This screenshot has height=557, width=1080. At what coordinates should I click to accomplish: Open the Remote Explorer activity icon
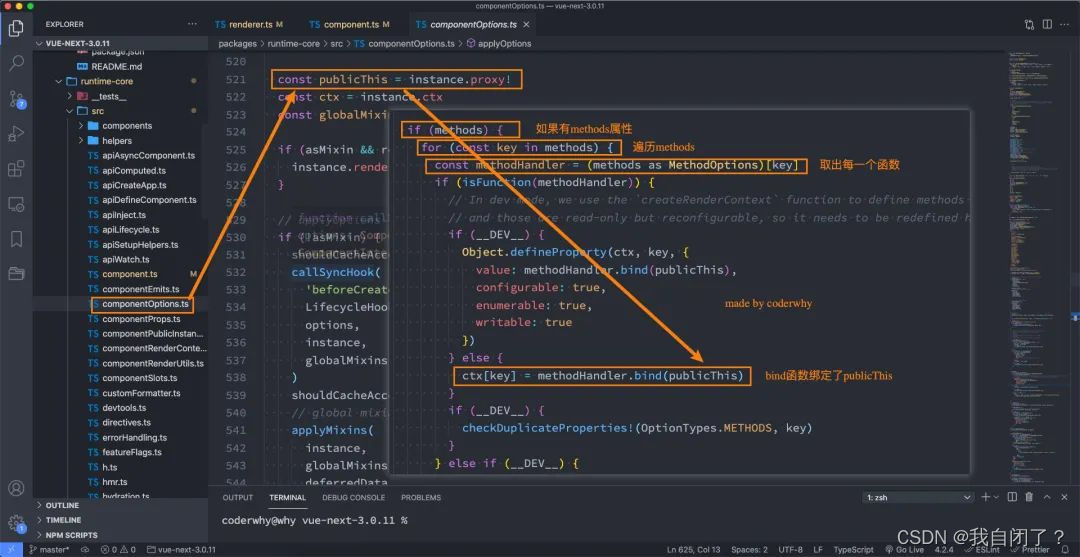pos(17,204)
